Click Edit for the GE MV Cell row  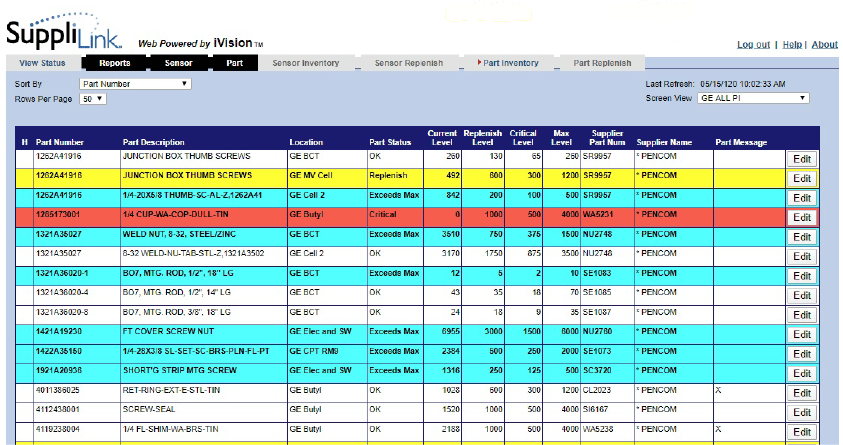[x=801, y=178]
